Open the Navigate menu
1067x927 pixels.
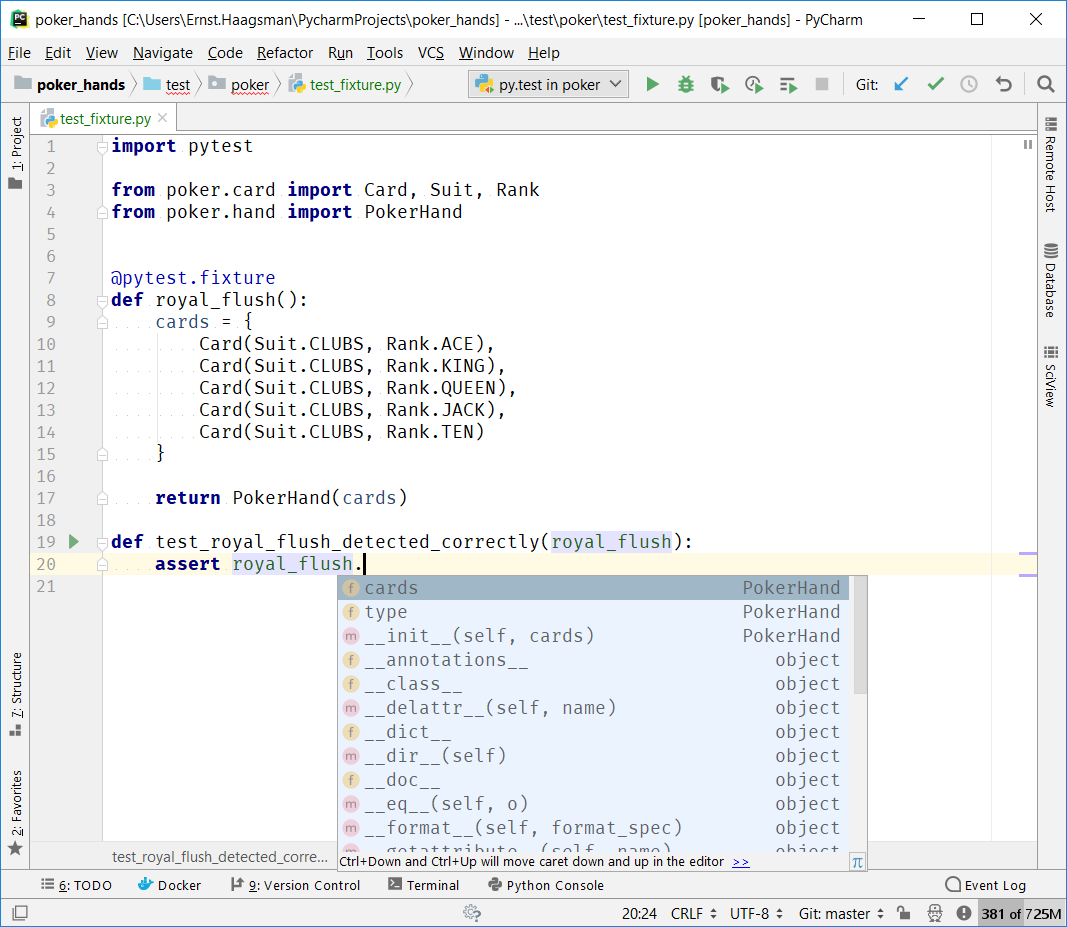[x=163, y=52]
